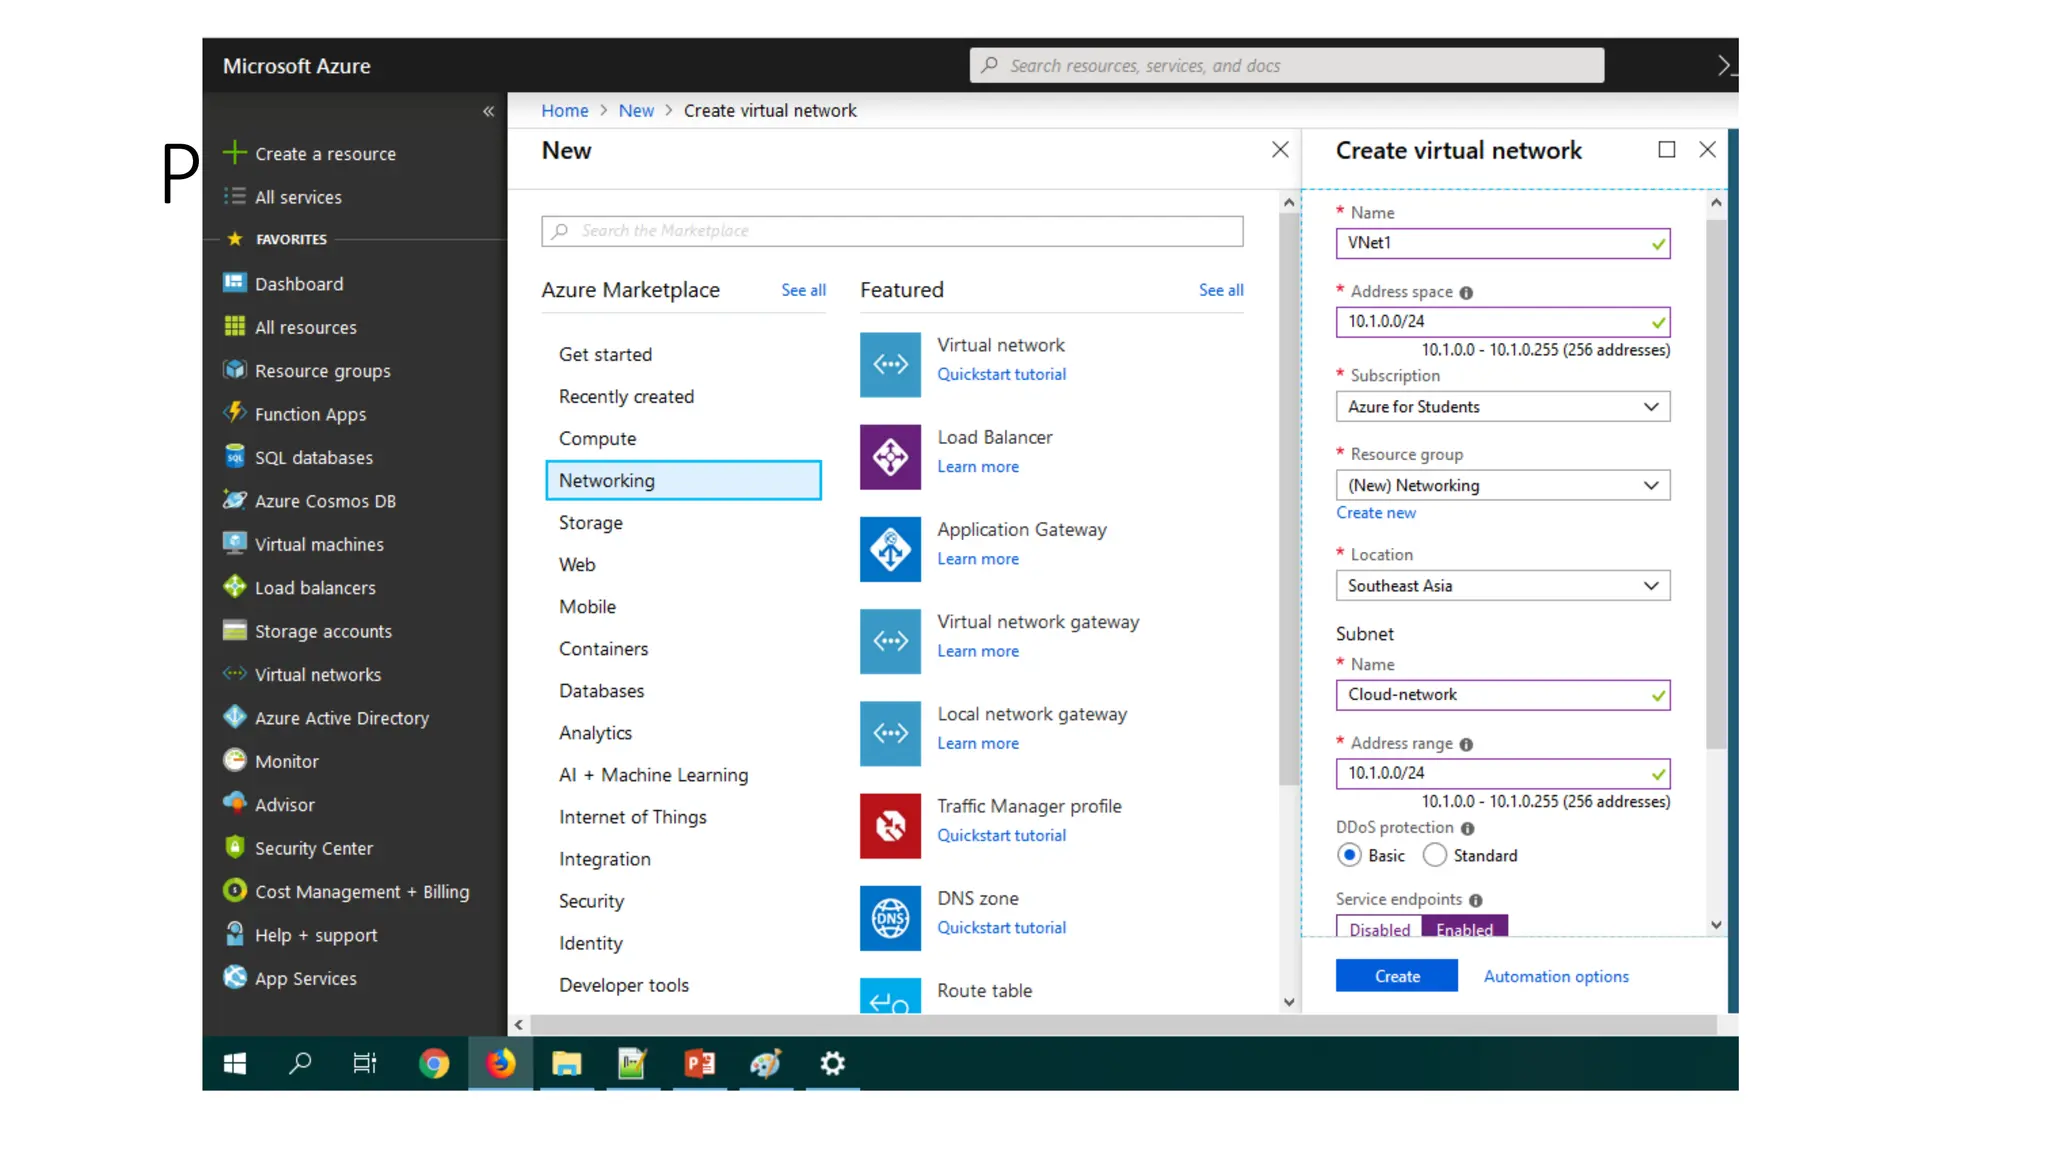Open the All services list icon
Screen dimensions: 2048x1152
[x=234, y=196]
